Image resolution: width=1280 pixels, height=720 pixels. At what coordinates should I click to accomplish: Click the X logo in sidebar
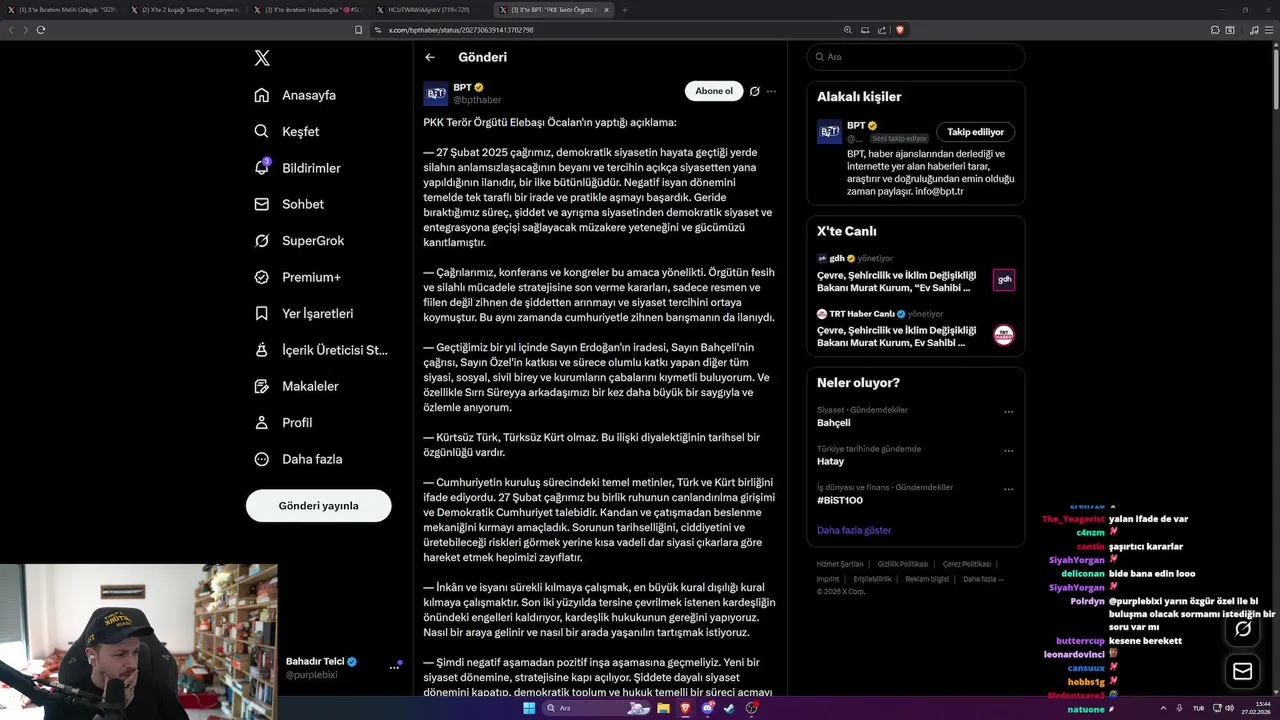coord(262,58)
